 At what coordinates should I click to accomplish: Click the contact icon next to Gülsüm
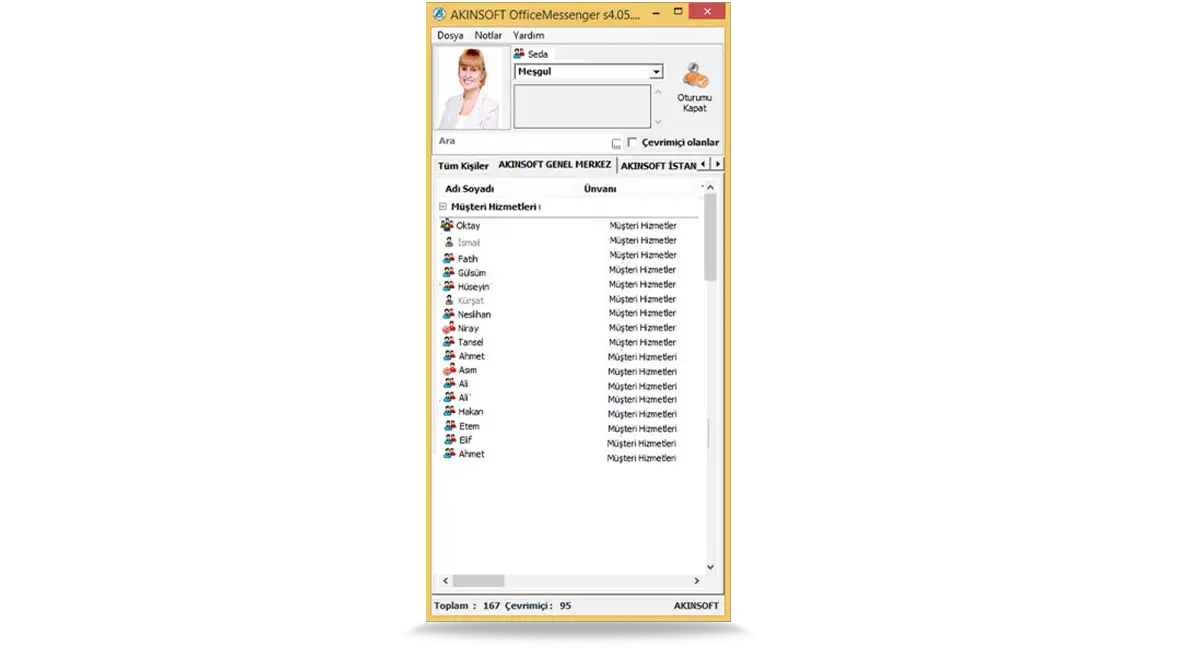(449, 272)
